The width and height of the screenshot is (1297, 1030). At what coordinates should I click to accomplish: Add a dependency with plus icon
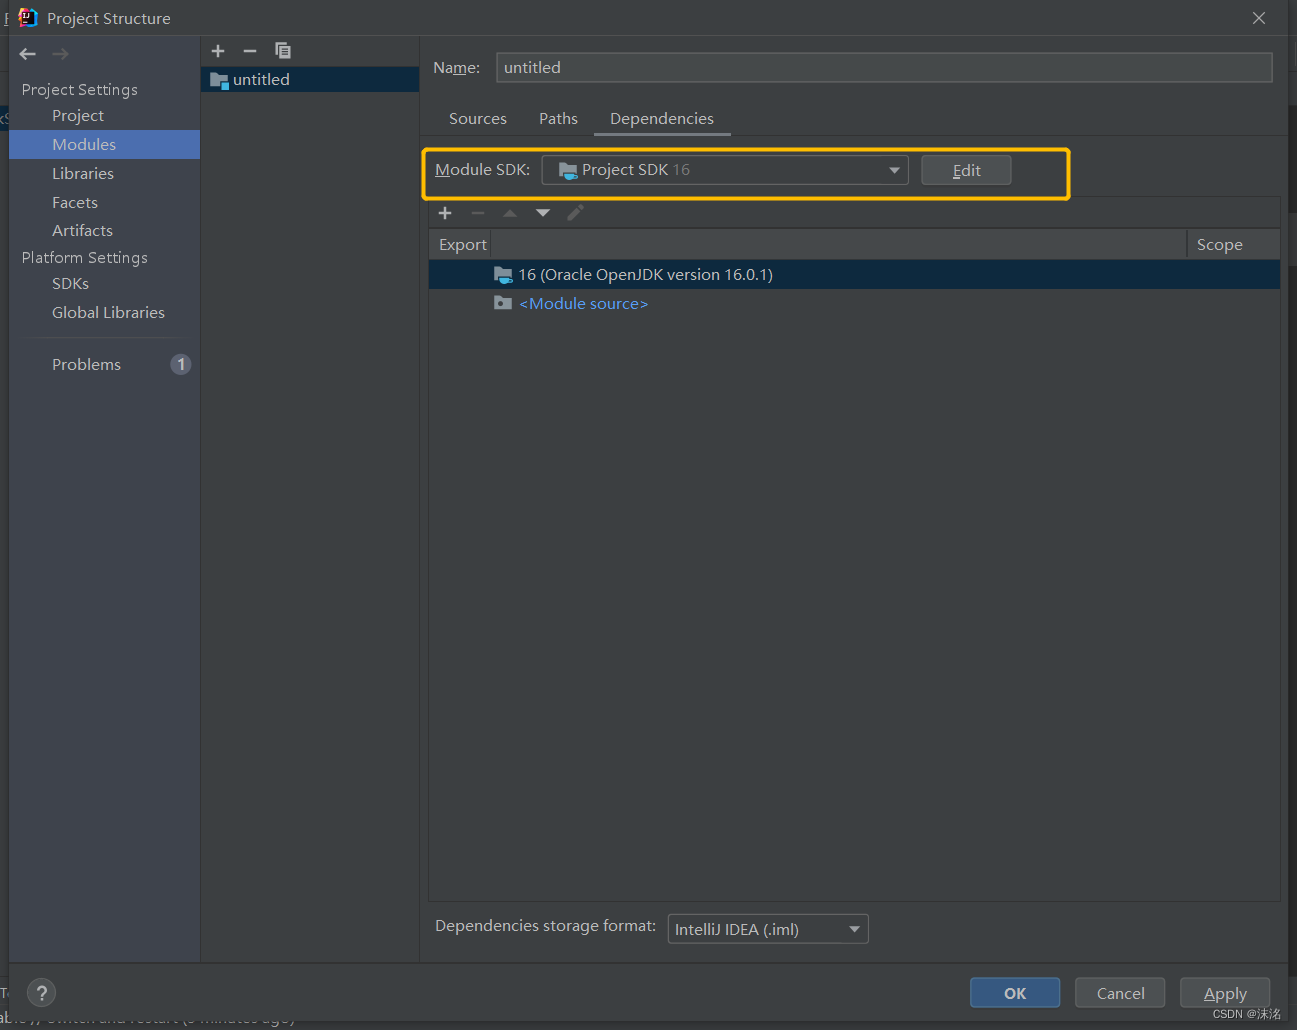pos(445,213)
